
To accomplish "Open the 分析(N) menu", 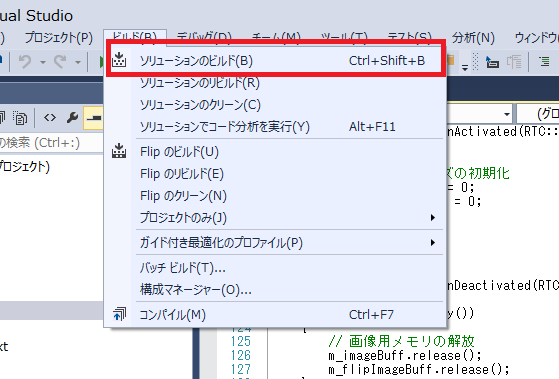I will pos(473,37).
